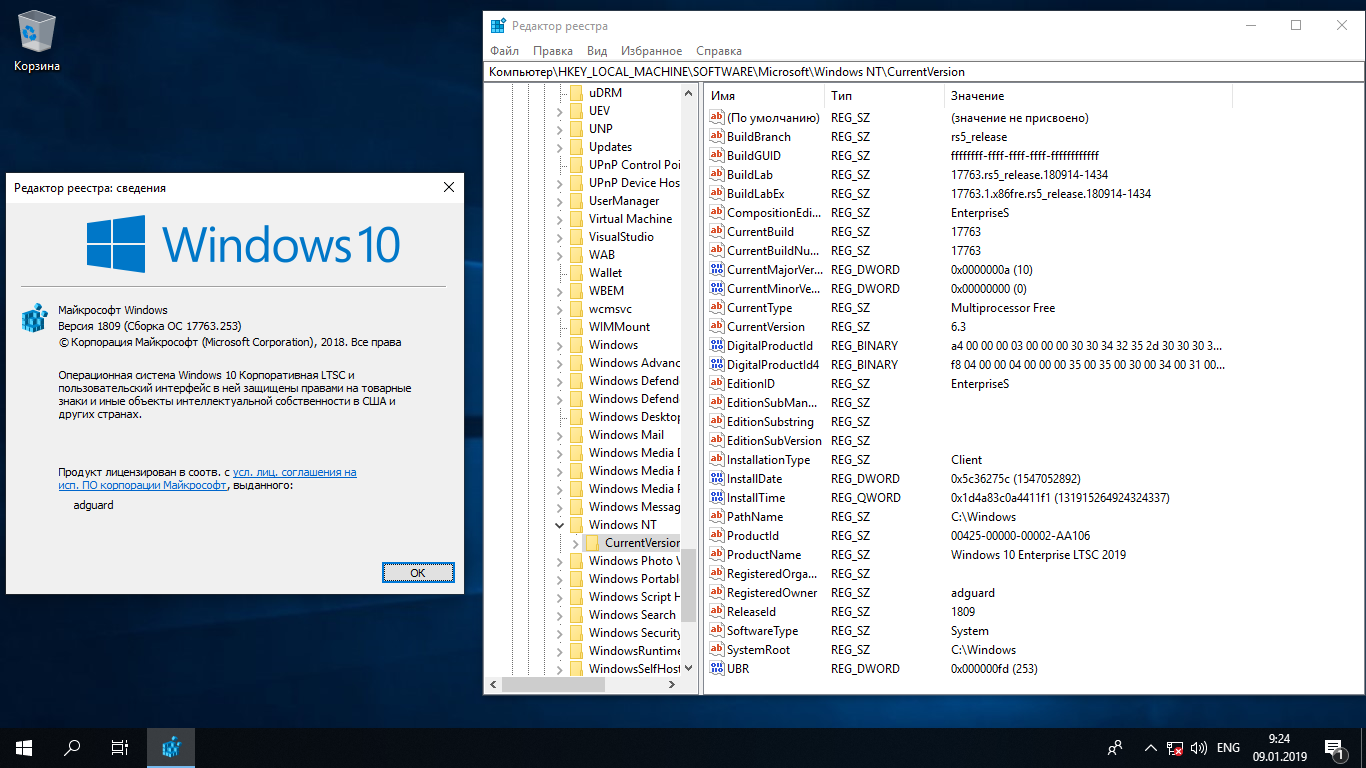Open the Recycle Bin desktop icon
Screen dimensions: 1366x768
click(x=37, y=42)
